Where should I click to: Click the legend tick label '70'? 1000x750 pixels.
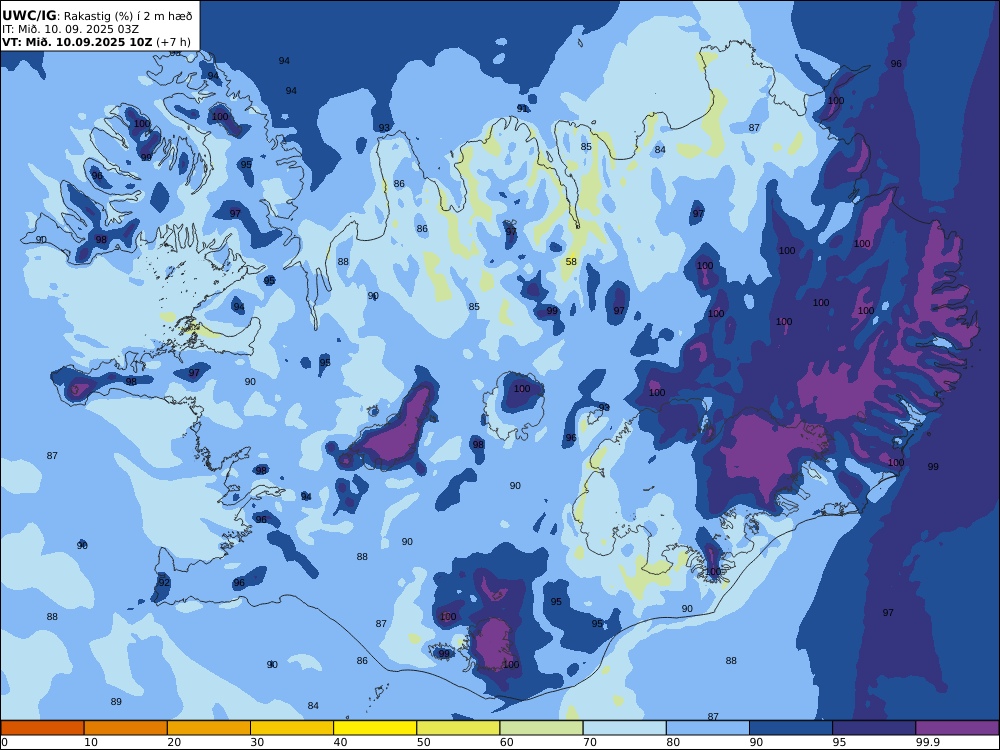[x=590, y=742]
